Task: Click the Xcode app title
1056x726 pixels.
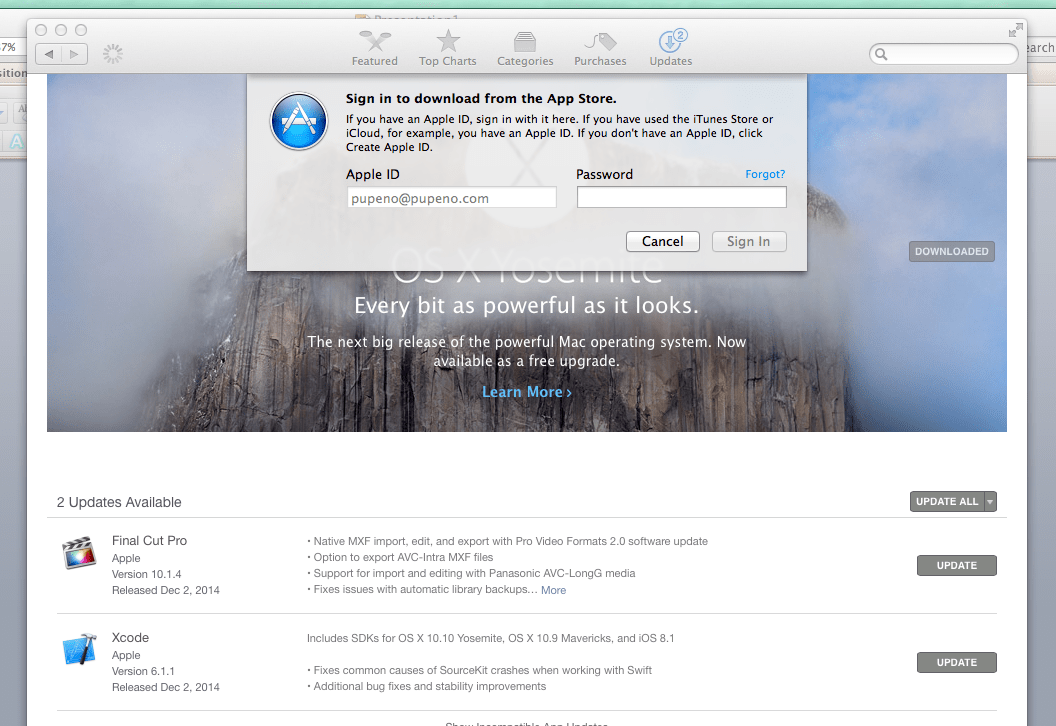Action: click(130, 637)
